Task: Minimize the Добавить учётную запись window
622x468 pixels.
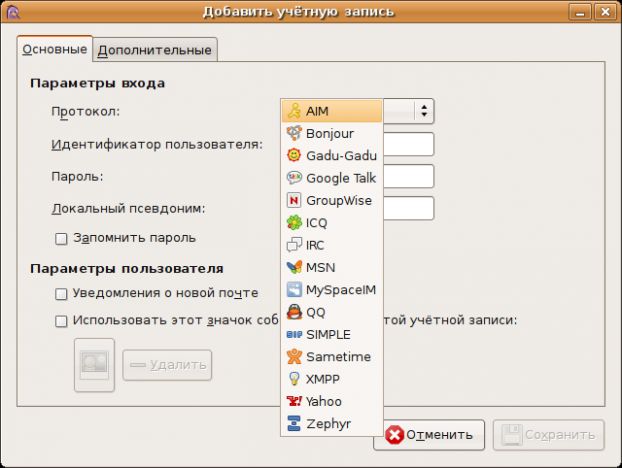Action: click(x=580, y=12)
